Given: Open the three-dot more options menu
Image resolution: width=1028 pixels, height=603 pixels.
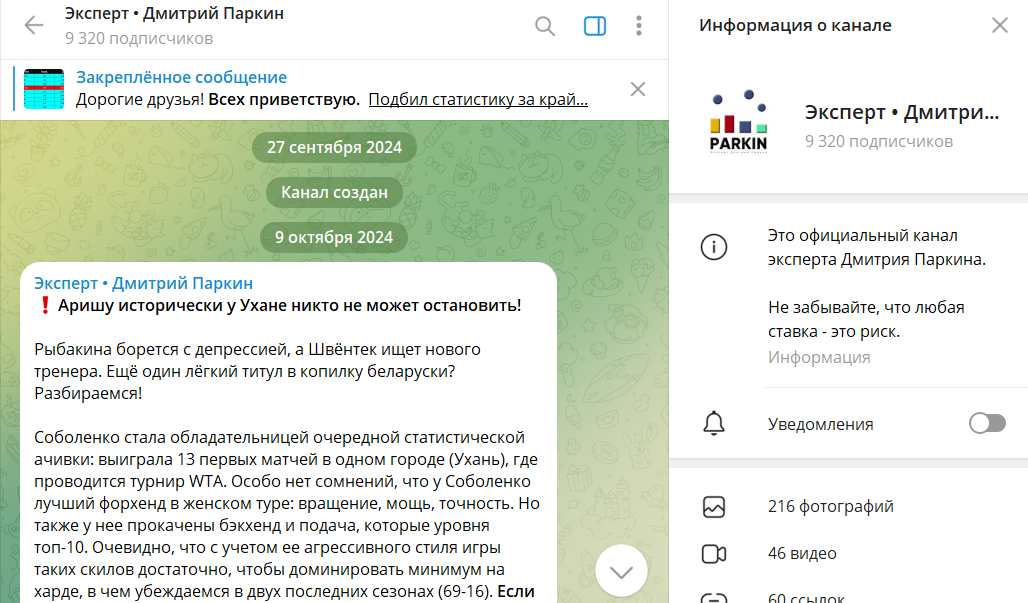Looking at the screenshot, I should (x=639, y=26).
